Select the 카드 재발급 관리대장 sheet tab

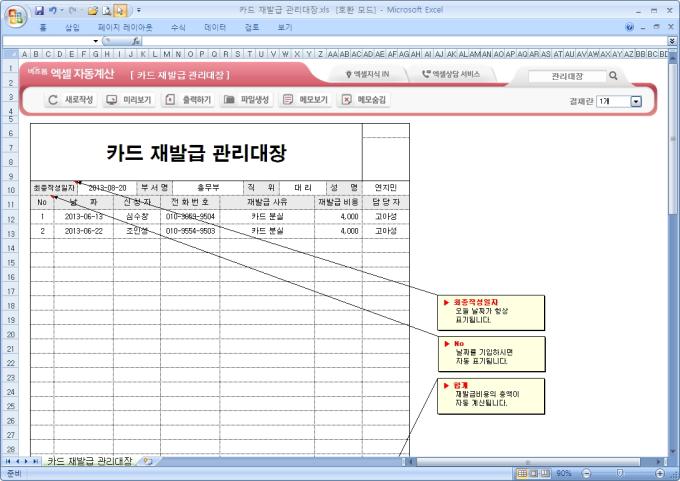point(89,461)
